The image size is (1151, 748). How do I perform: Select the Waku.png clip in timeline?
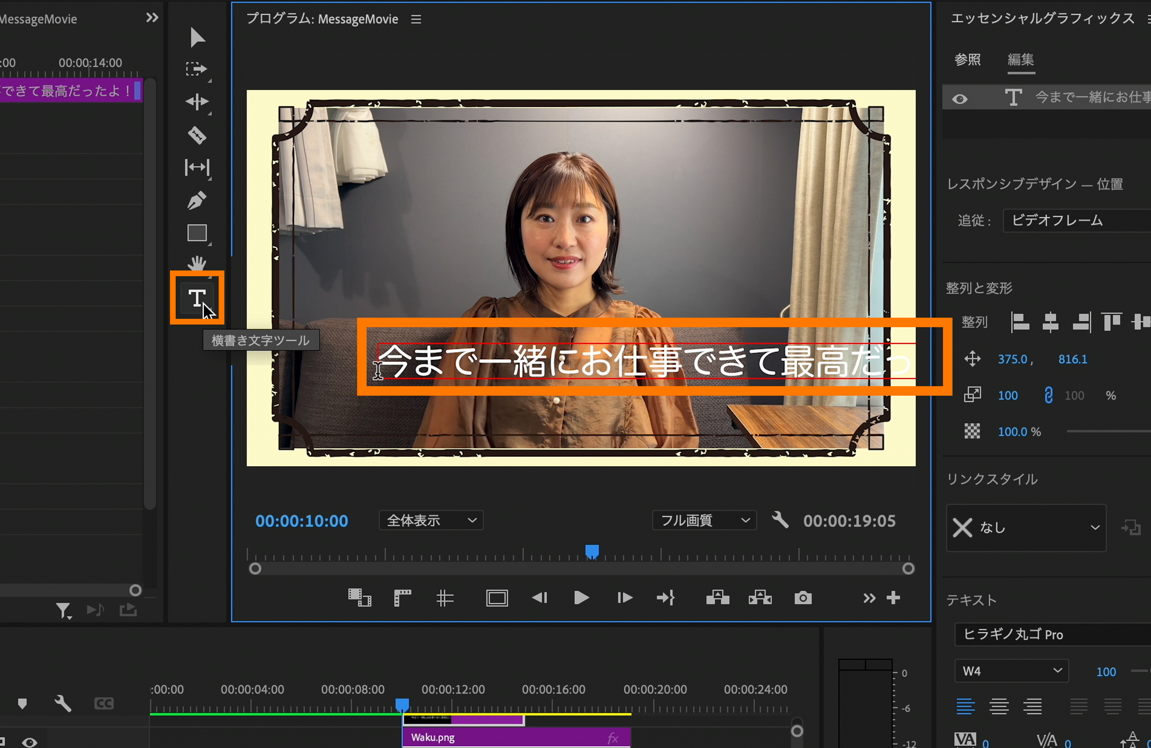[516, 738]
